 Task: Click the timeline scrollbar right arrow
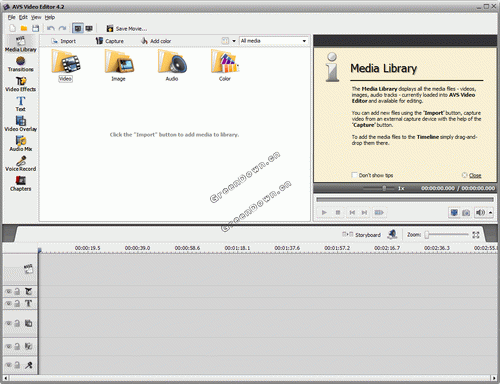[494, 378]
